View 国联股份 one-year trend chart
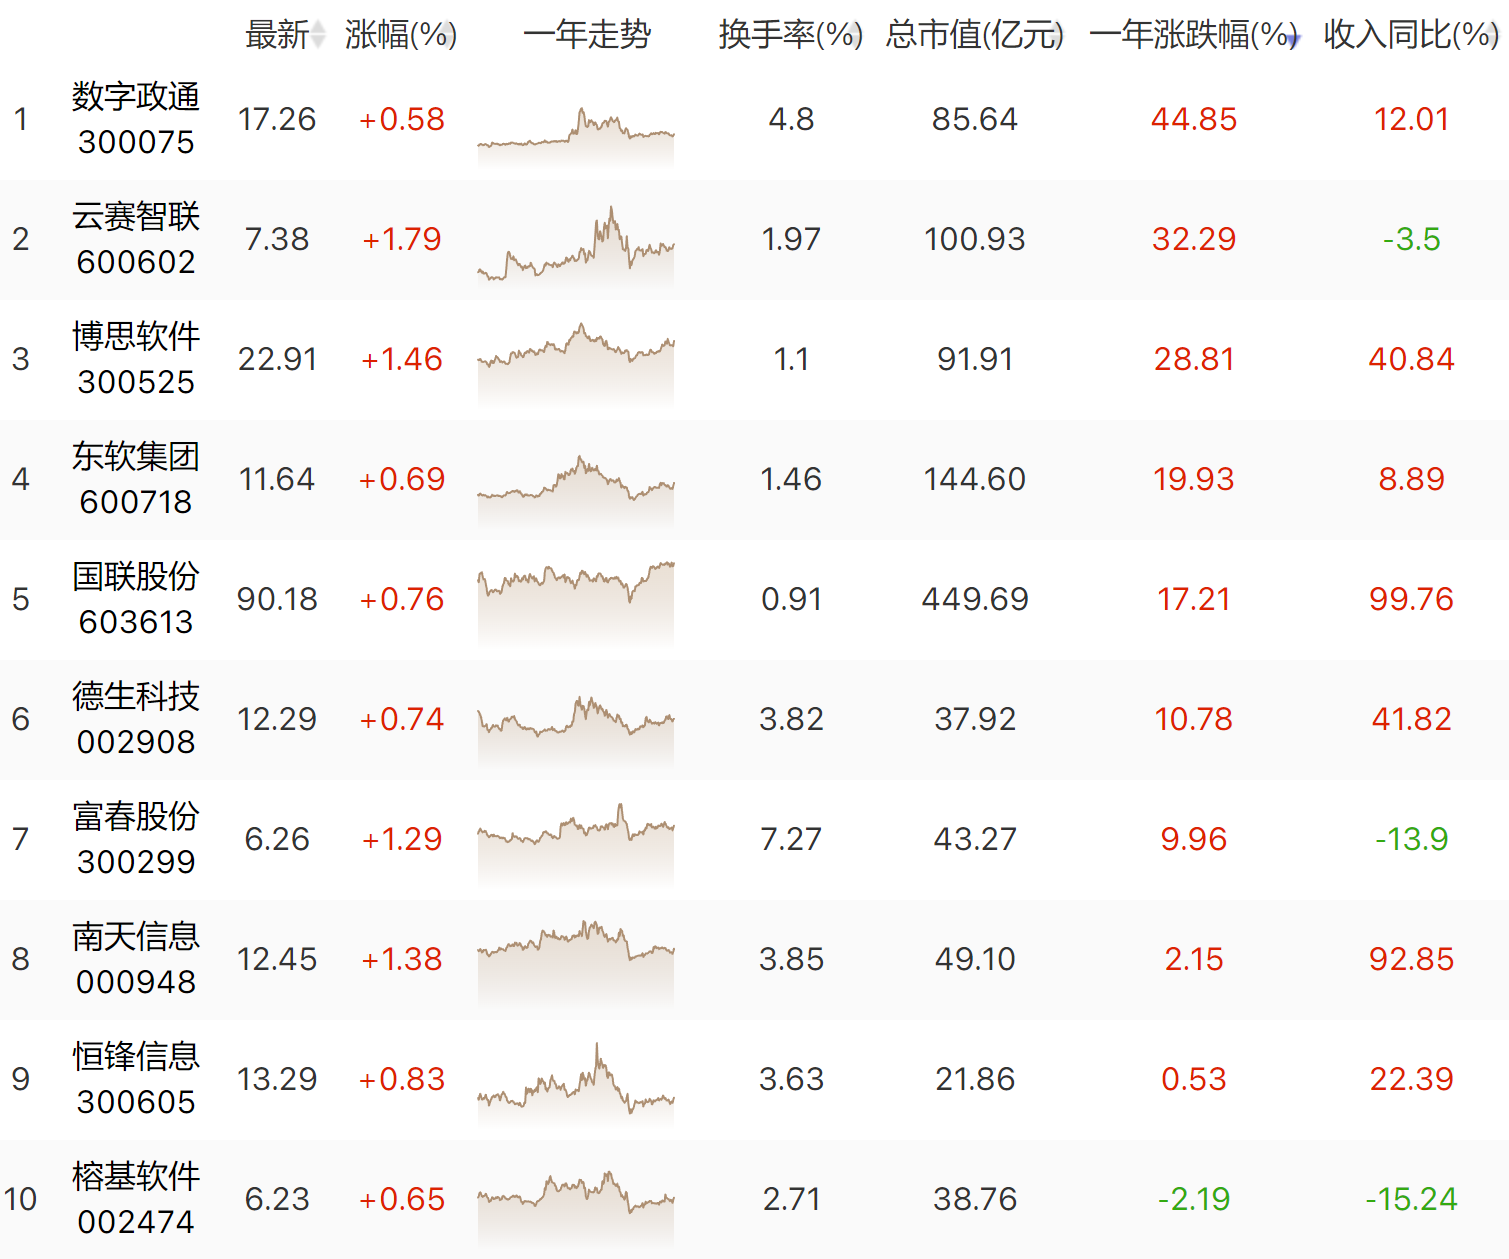This screenshot has width=1509, height=1259. (576, 602)
